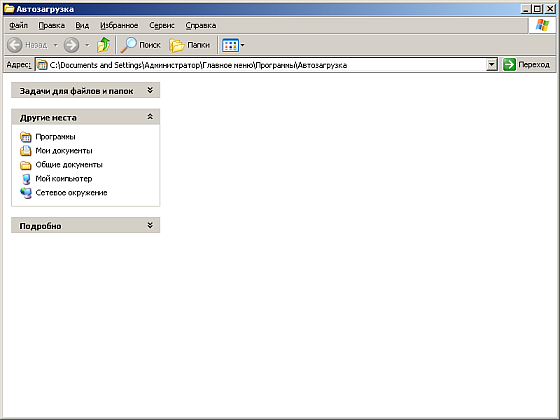Go up one folder level
The width and height of the screenshot is (560, 420).
(x=104, y=45)
